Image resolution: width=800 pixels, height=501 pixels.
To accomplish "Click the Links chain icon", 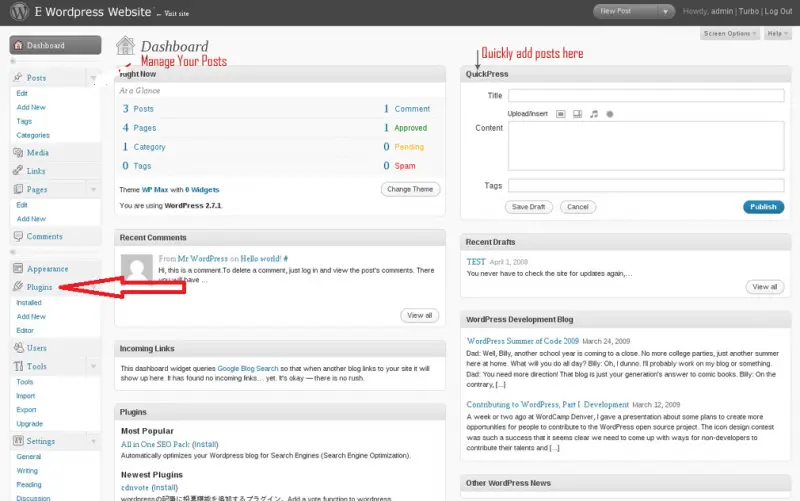I will pos(18,170).
